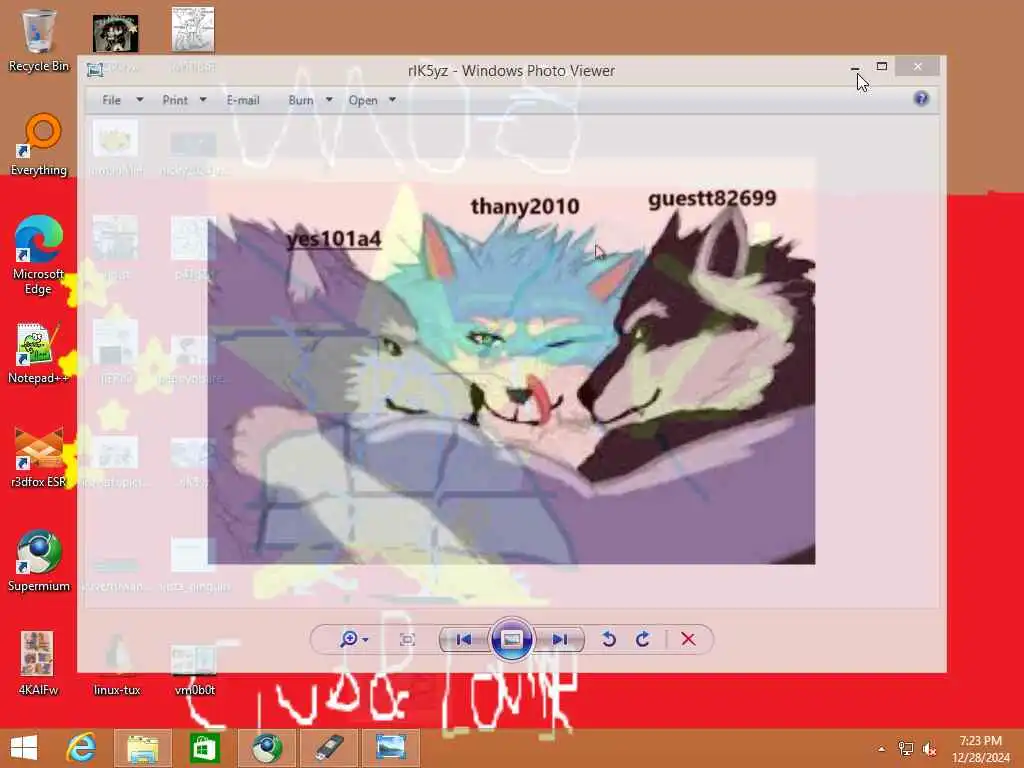
Task: Switch to Photo Viewer taskbar button
Action: click(x=391, y=748)
